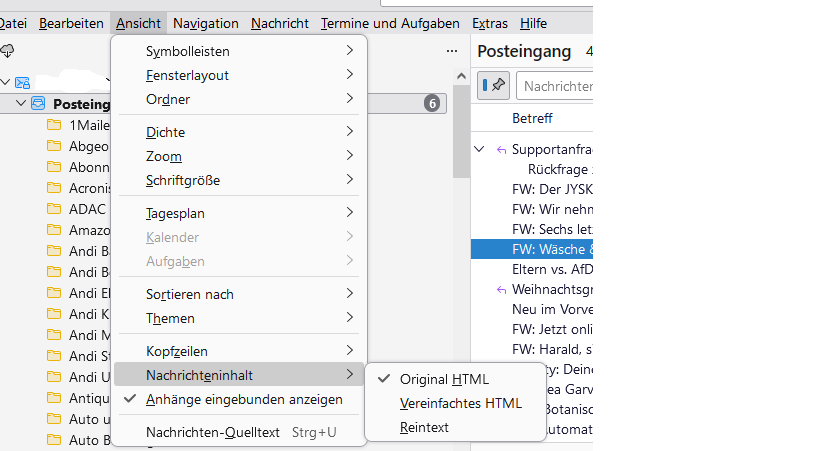
Task: Collapse the Supportanfrage message thread
Action: [480, 149]
